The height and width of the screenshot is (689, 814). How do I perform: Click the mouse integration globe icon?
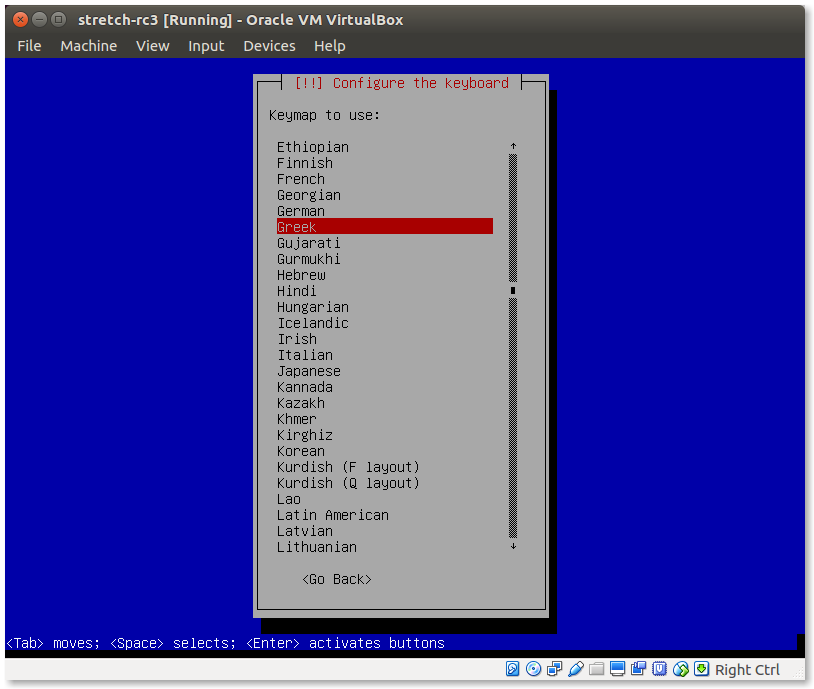[x=681, y=669]
